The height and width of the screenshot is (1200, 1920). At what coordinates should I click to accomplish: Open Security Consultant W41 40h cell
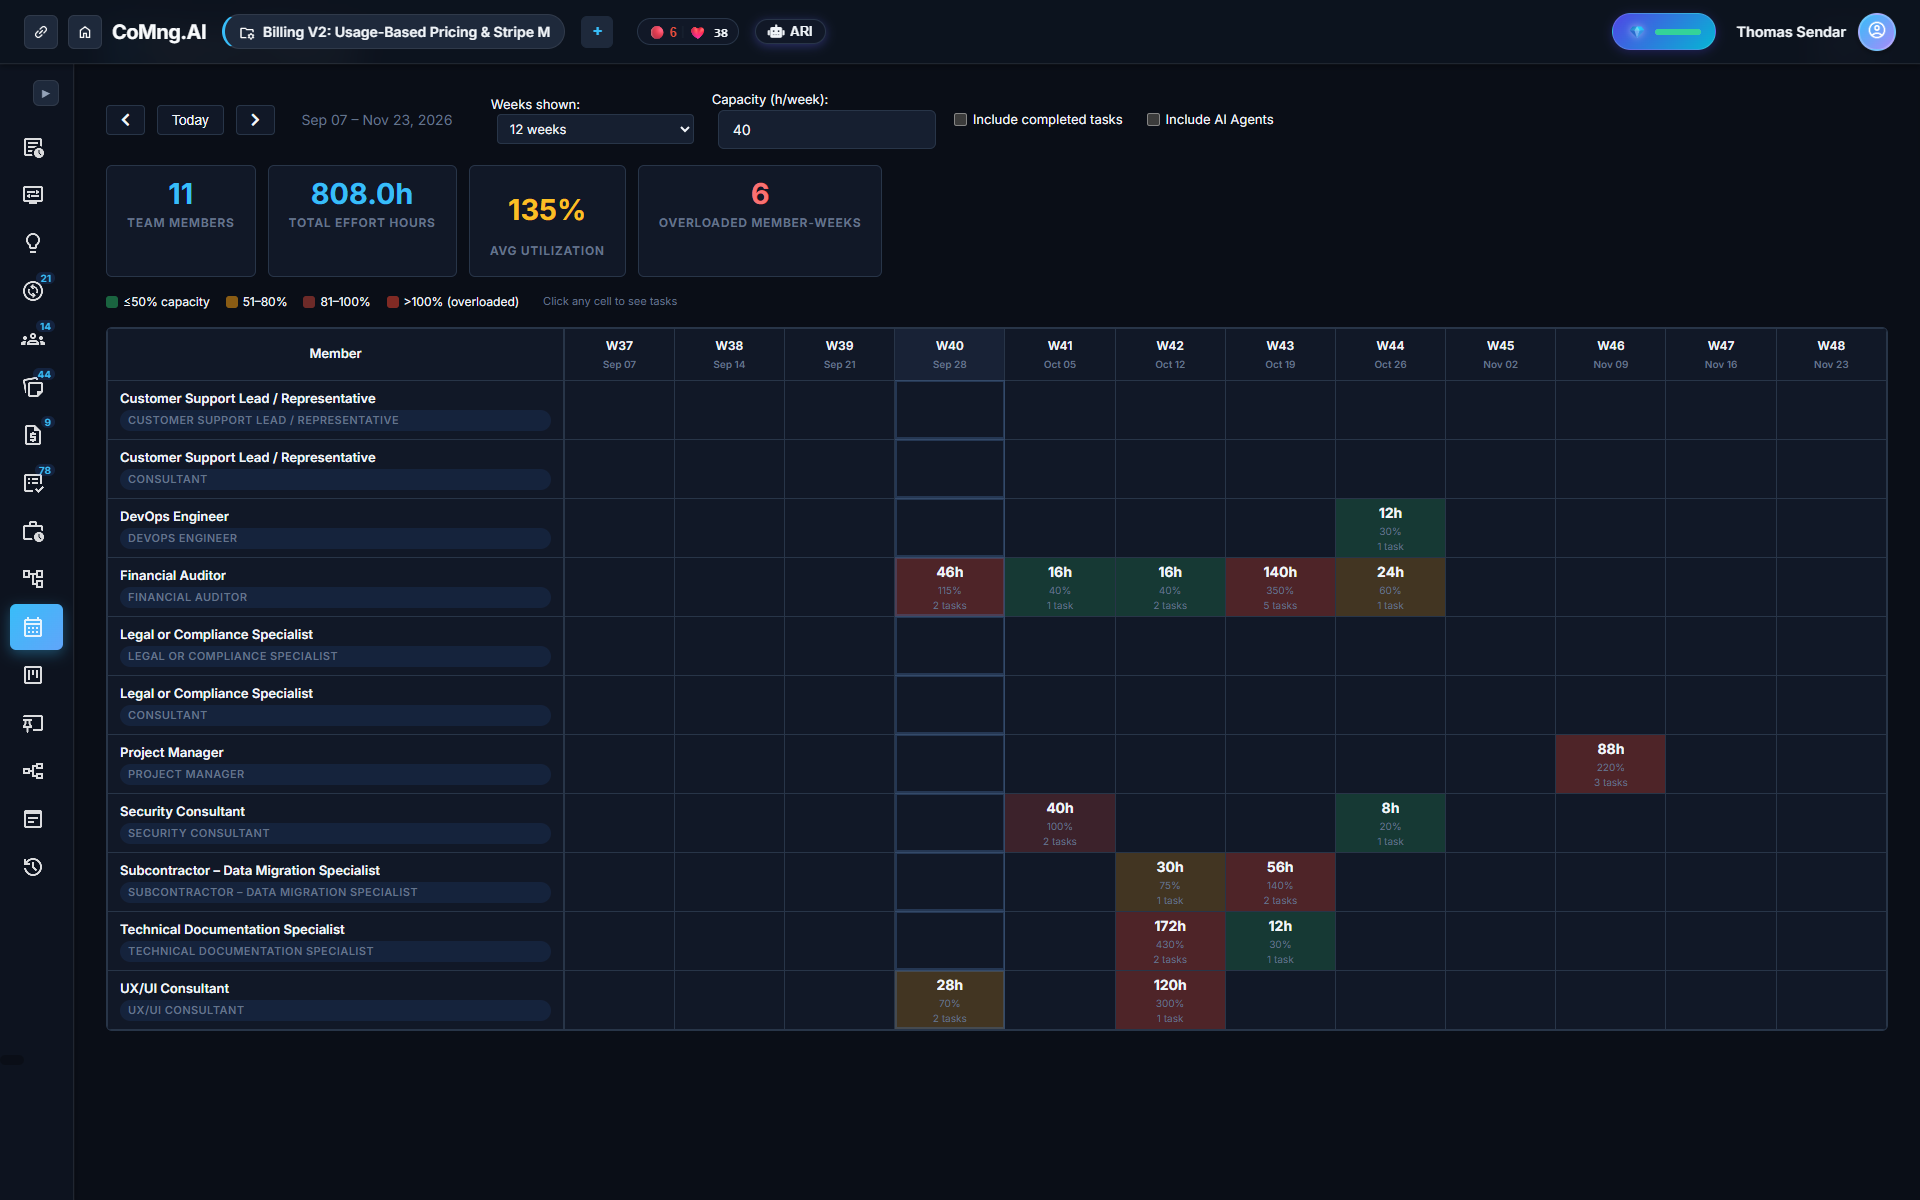[x=1060, y=823]
